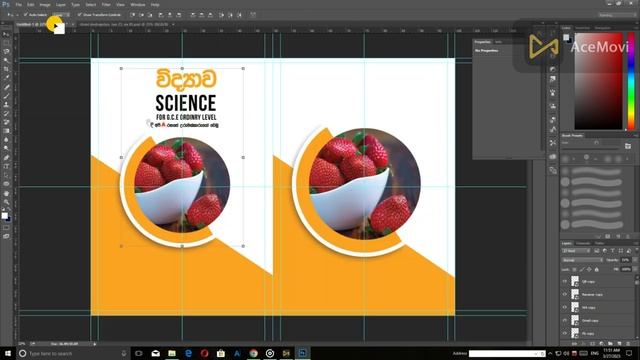Switch to the Channels tab

point(583,243)
